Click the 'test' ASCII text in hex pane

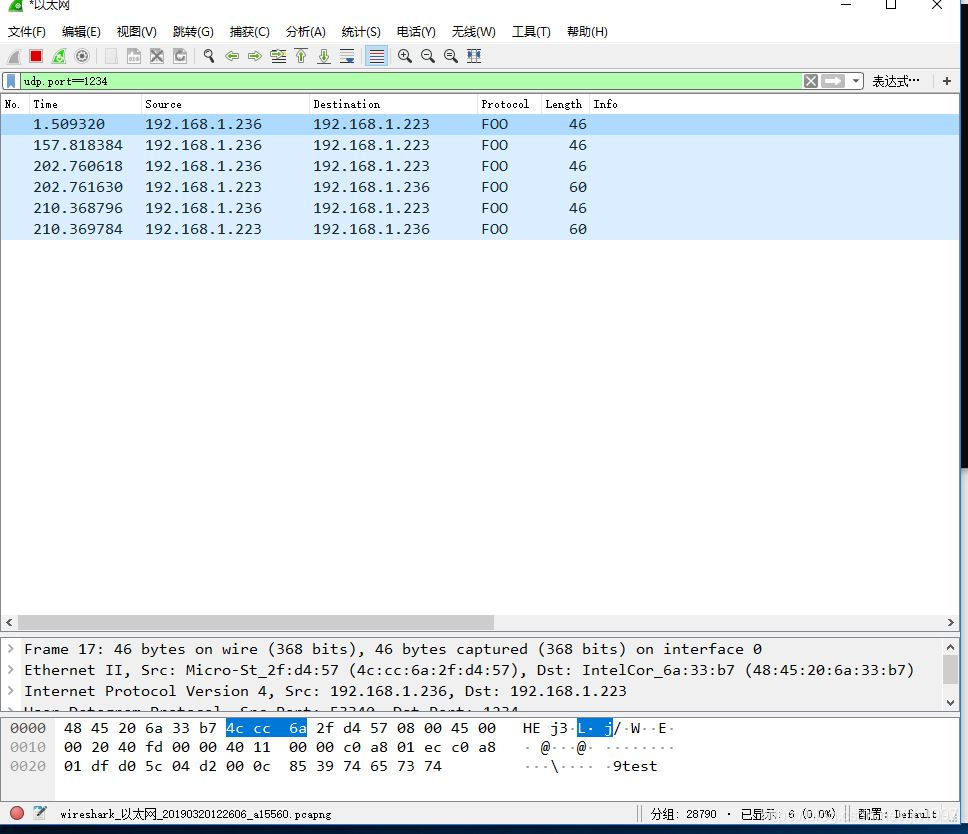[x=640, y=766]
